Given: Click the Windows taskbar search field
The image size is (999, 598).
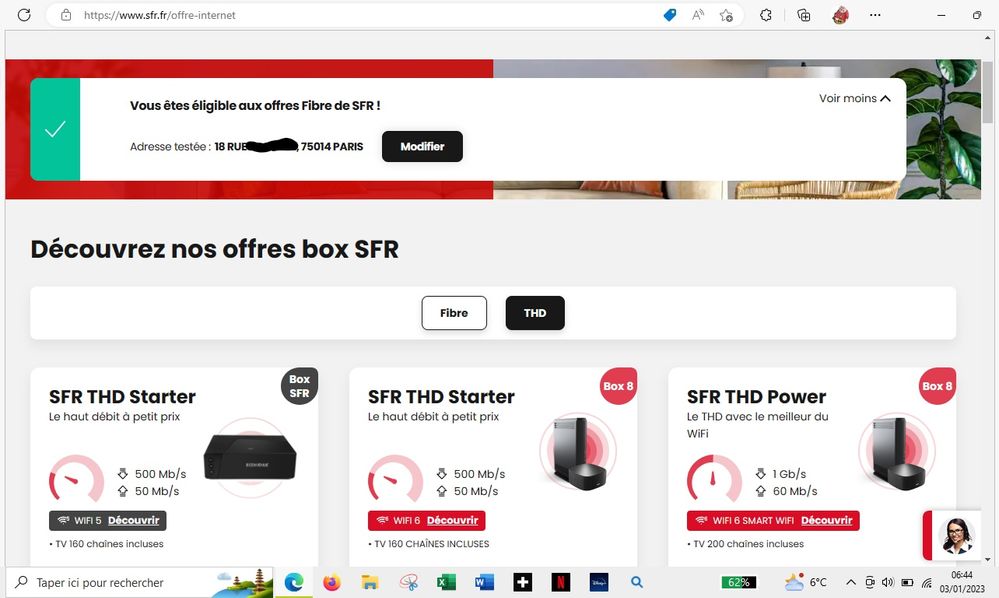Looking at the screenshot, I should (139, 582).
